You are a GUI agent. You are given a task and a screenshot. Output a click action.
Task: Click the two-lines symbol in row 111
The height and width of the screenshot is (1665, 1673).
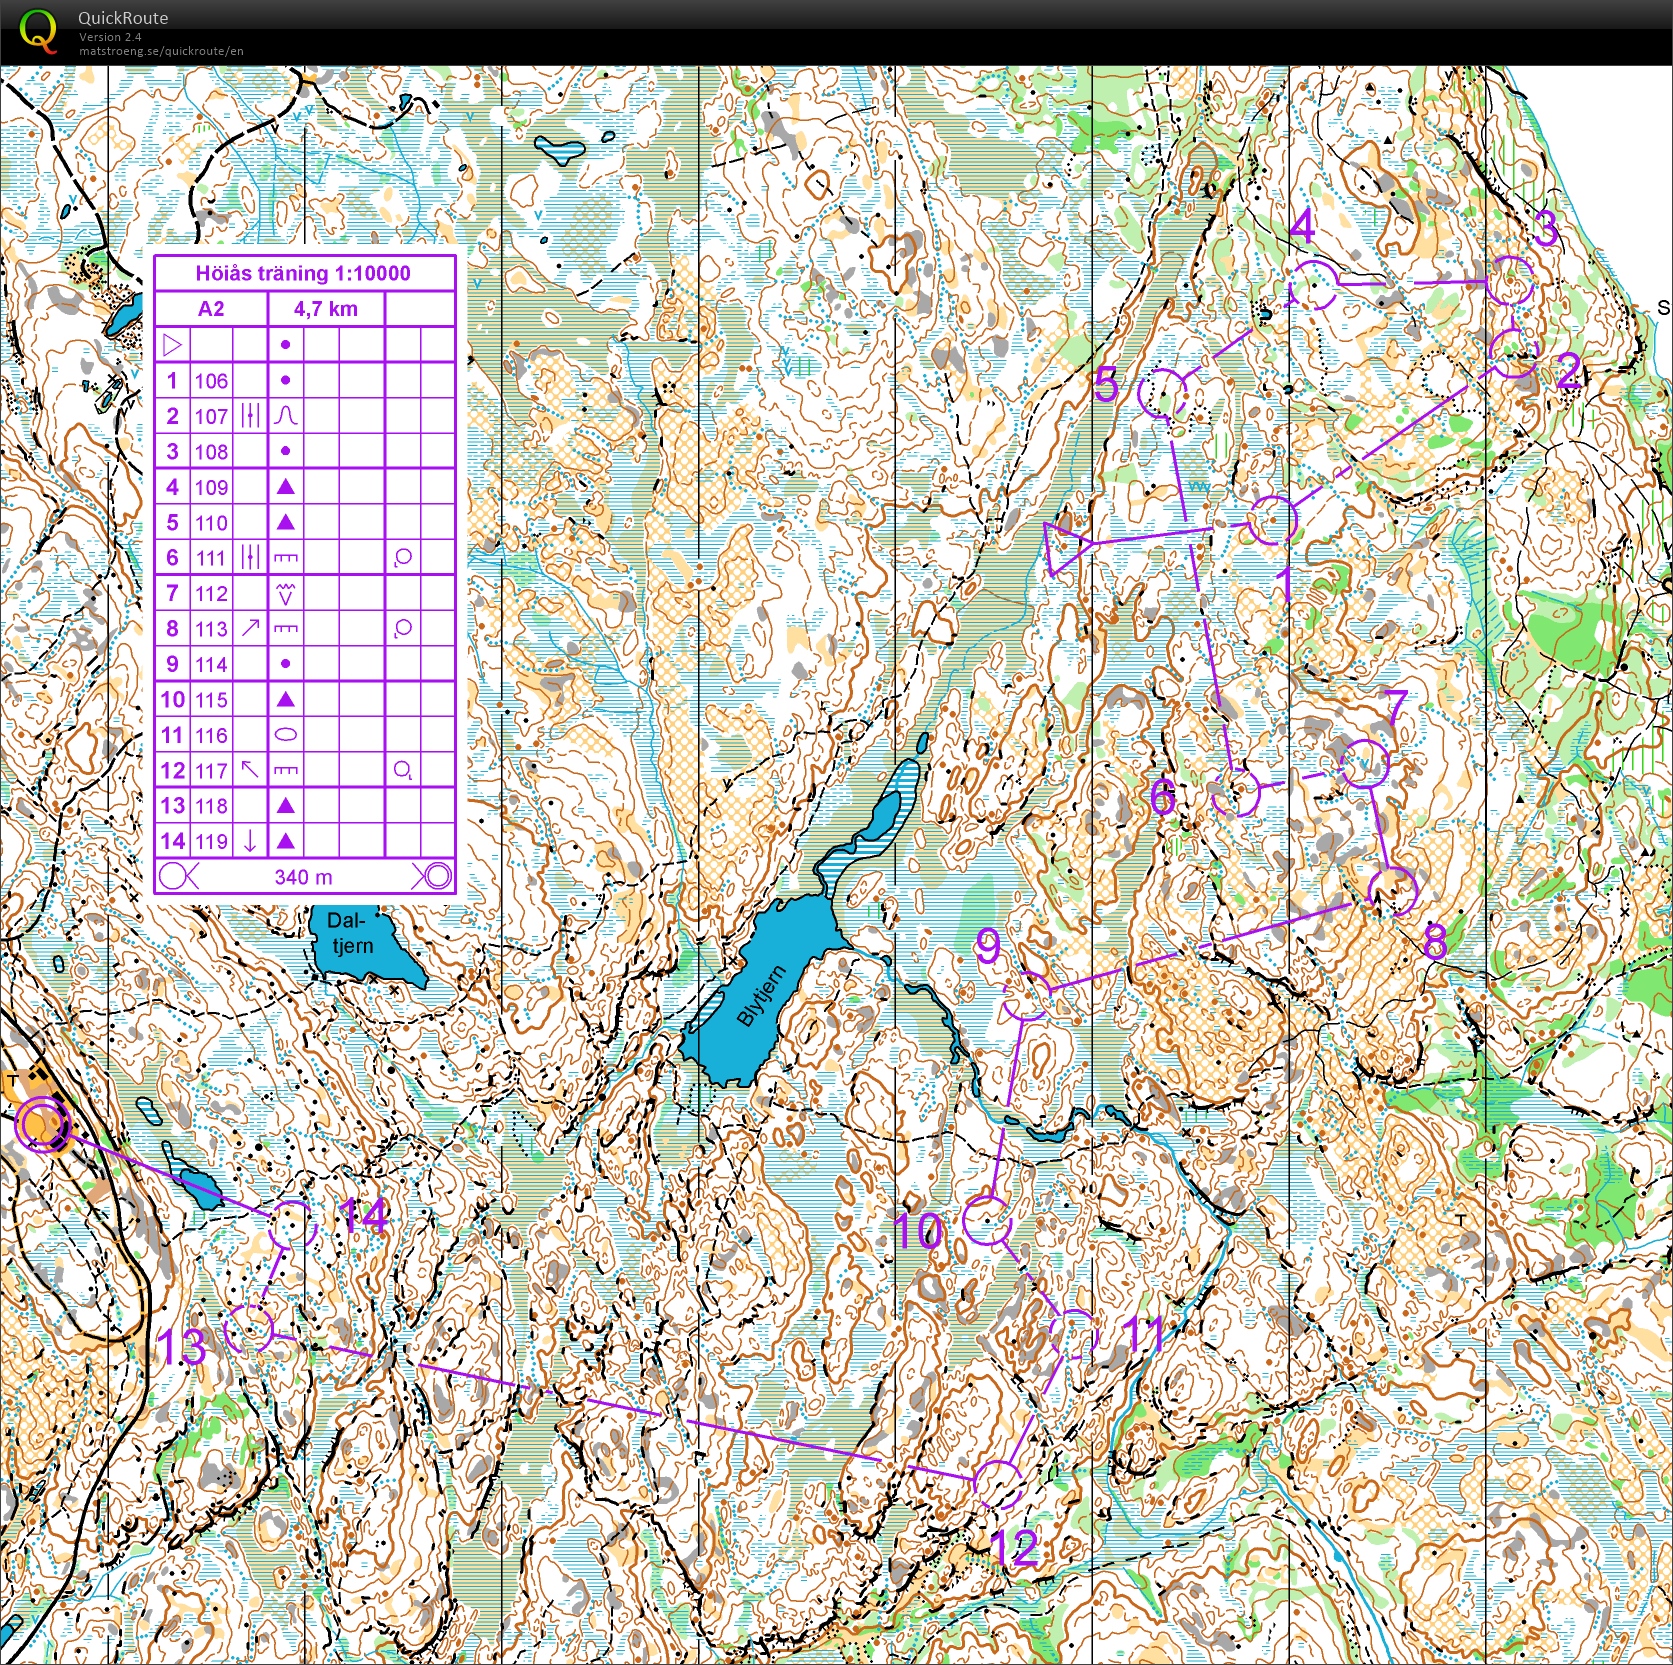point(250,558)
